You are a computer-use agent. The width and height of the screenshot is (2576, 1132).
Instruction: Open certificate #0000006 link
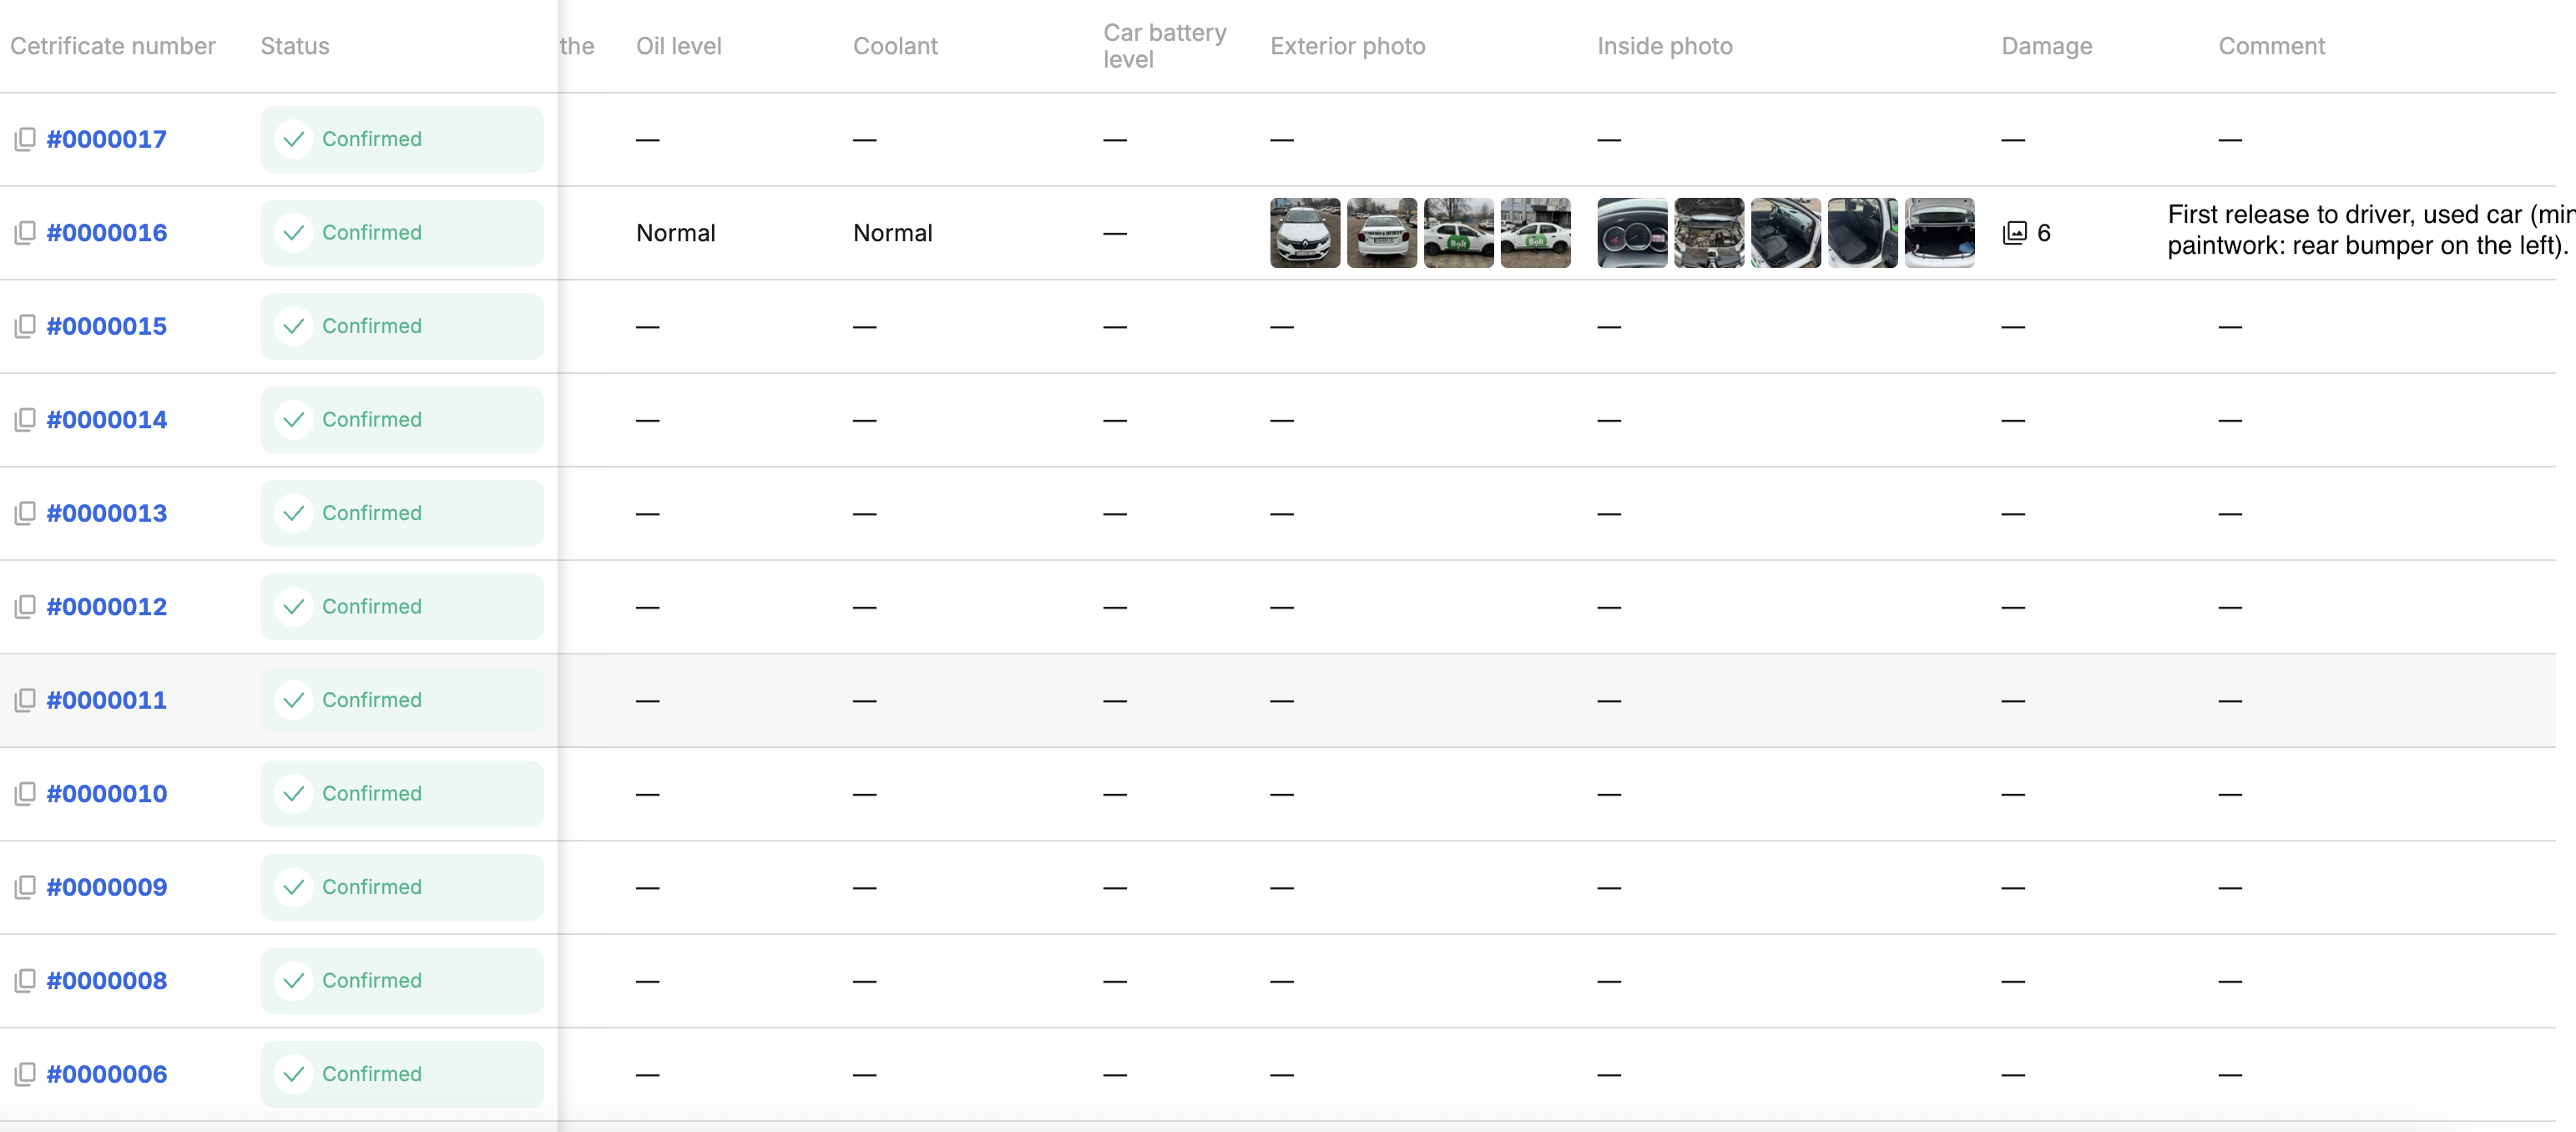107,1074
